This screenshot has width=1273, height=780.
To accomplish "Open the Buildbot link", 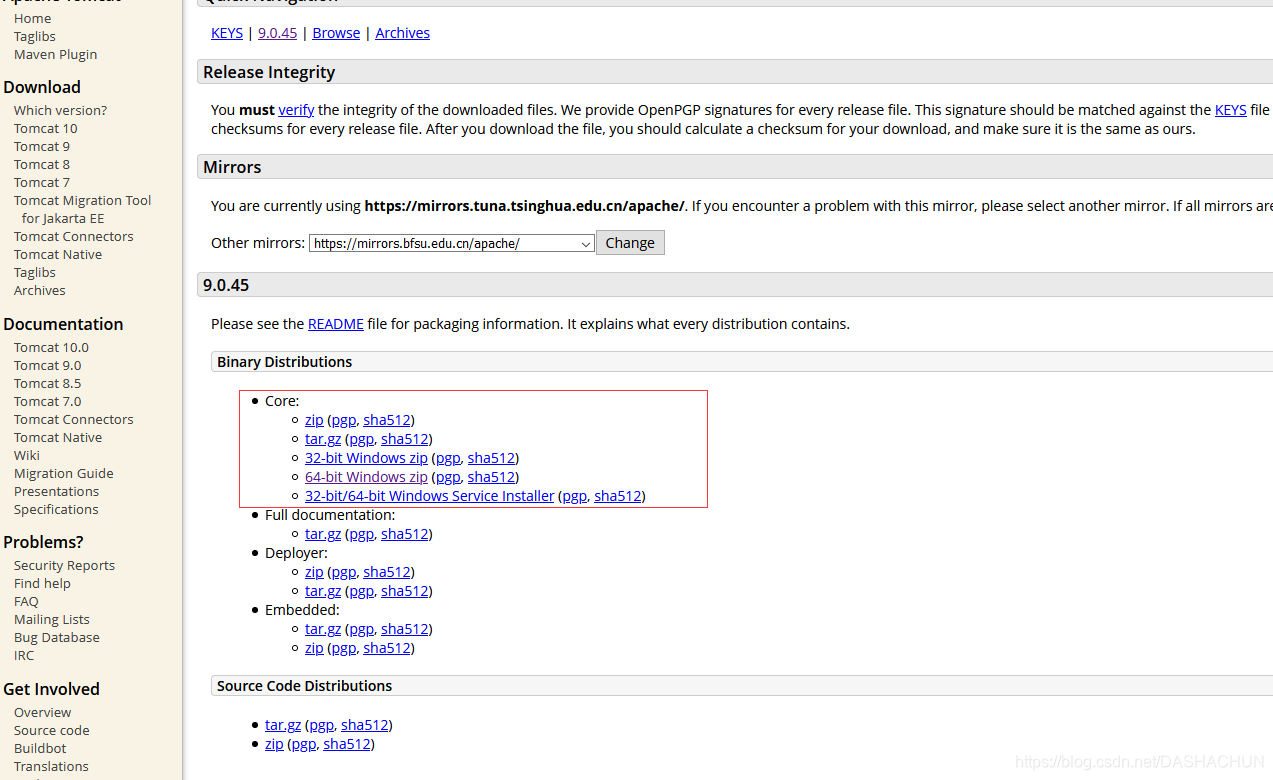I will click(40, 748).
